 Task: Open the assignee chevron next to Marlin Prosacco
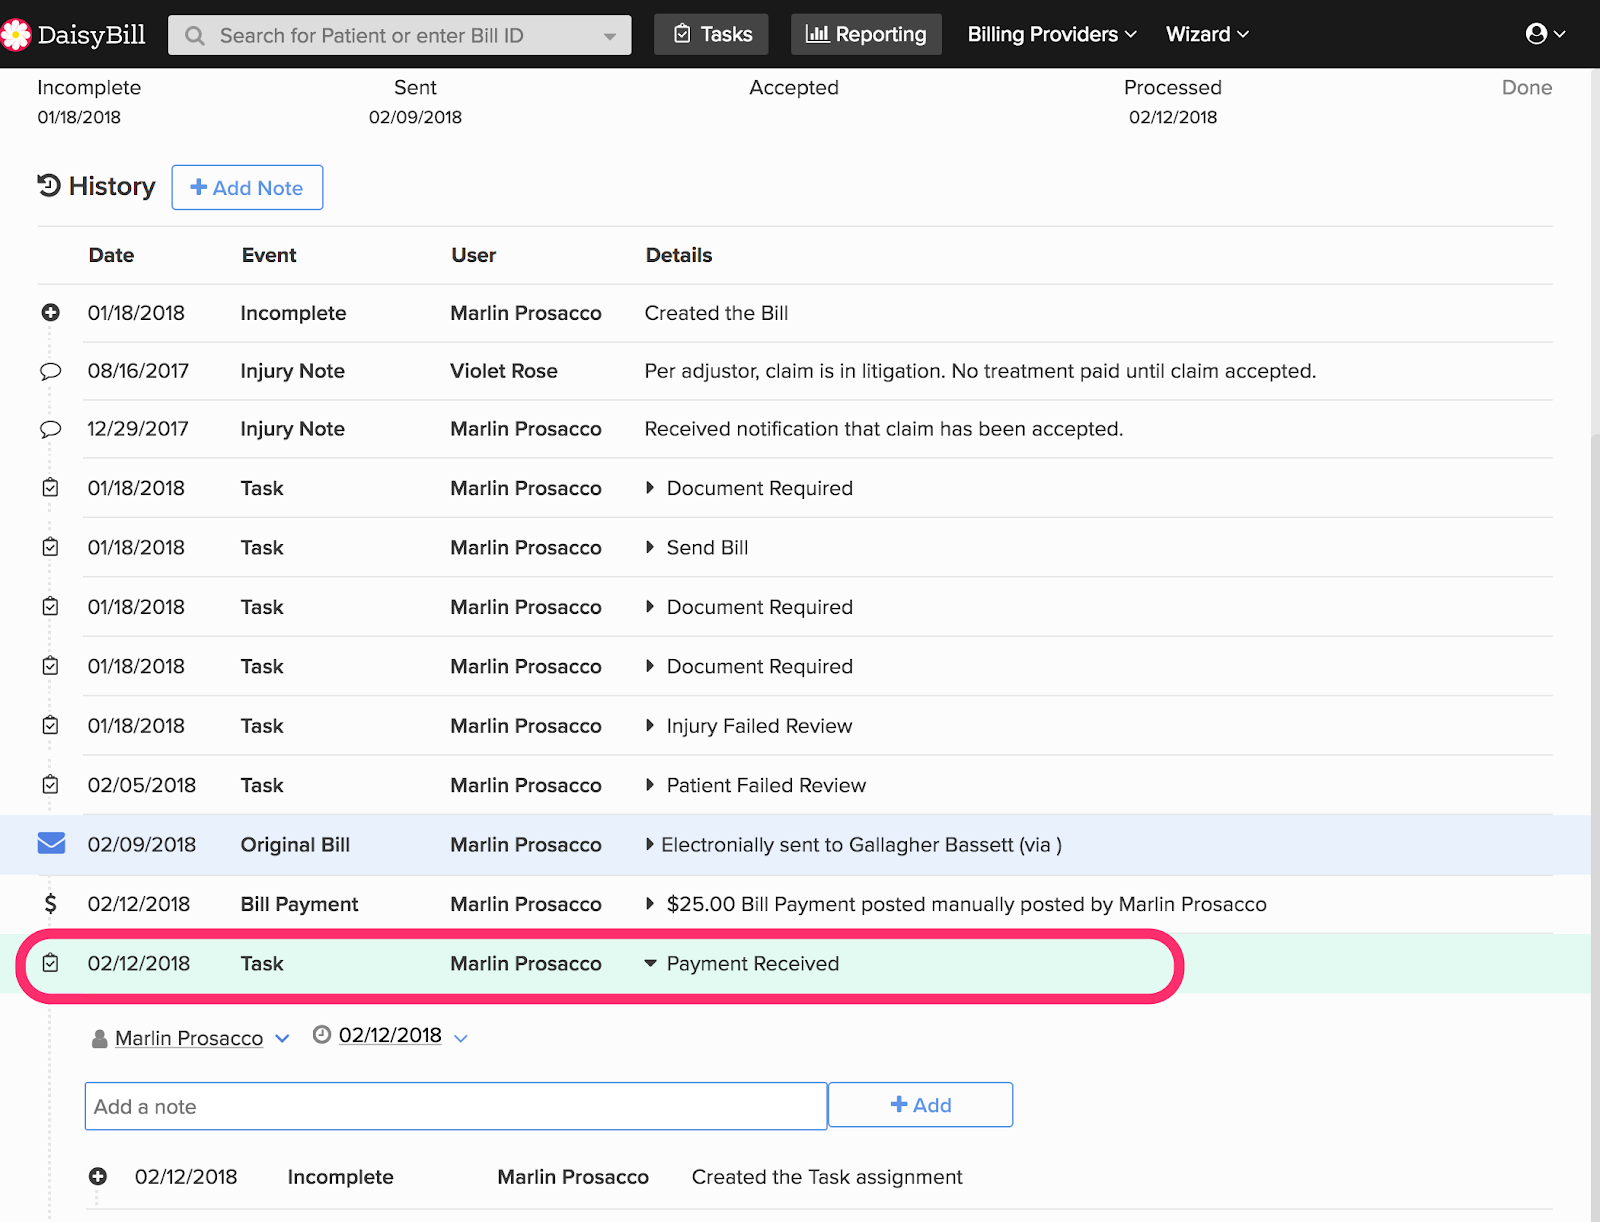[282, 1039]
